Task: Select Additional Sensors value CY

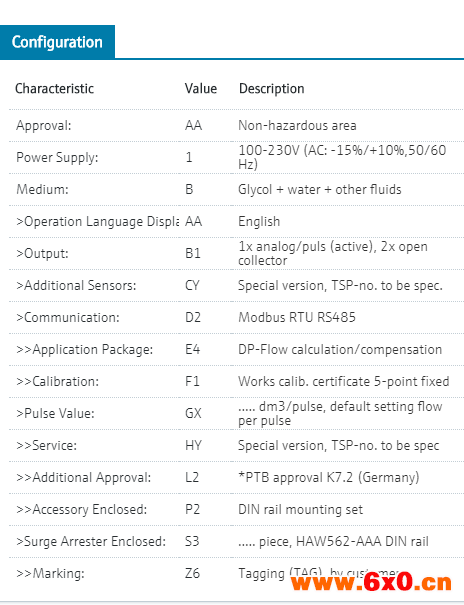Action: click(x=192, y=286)
